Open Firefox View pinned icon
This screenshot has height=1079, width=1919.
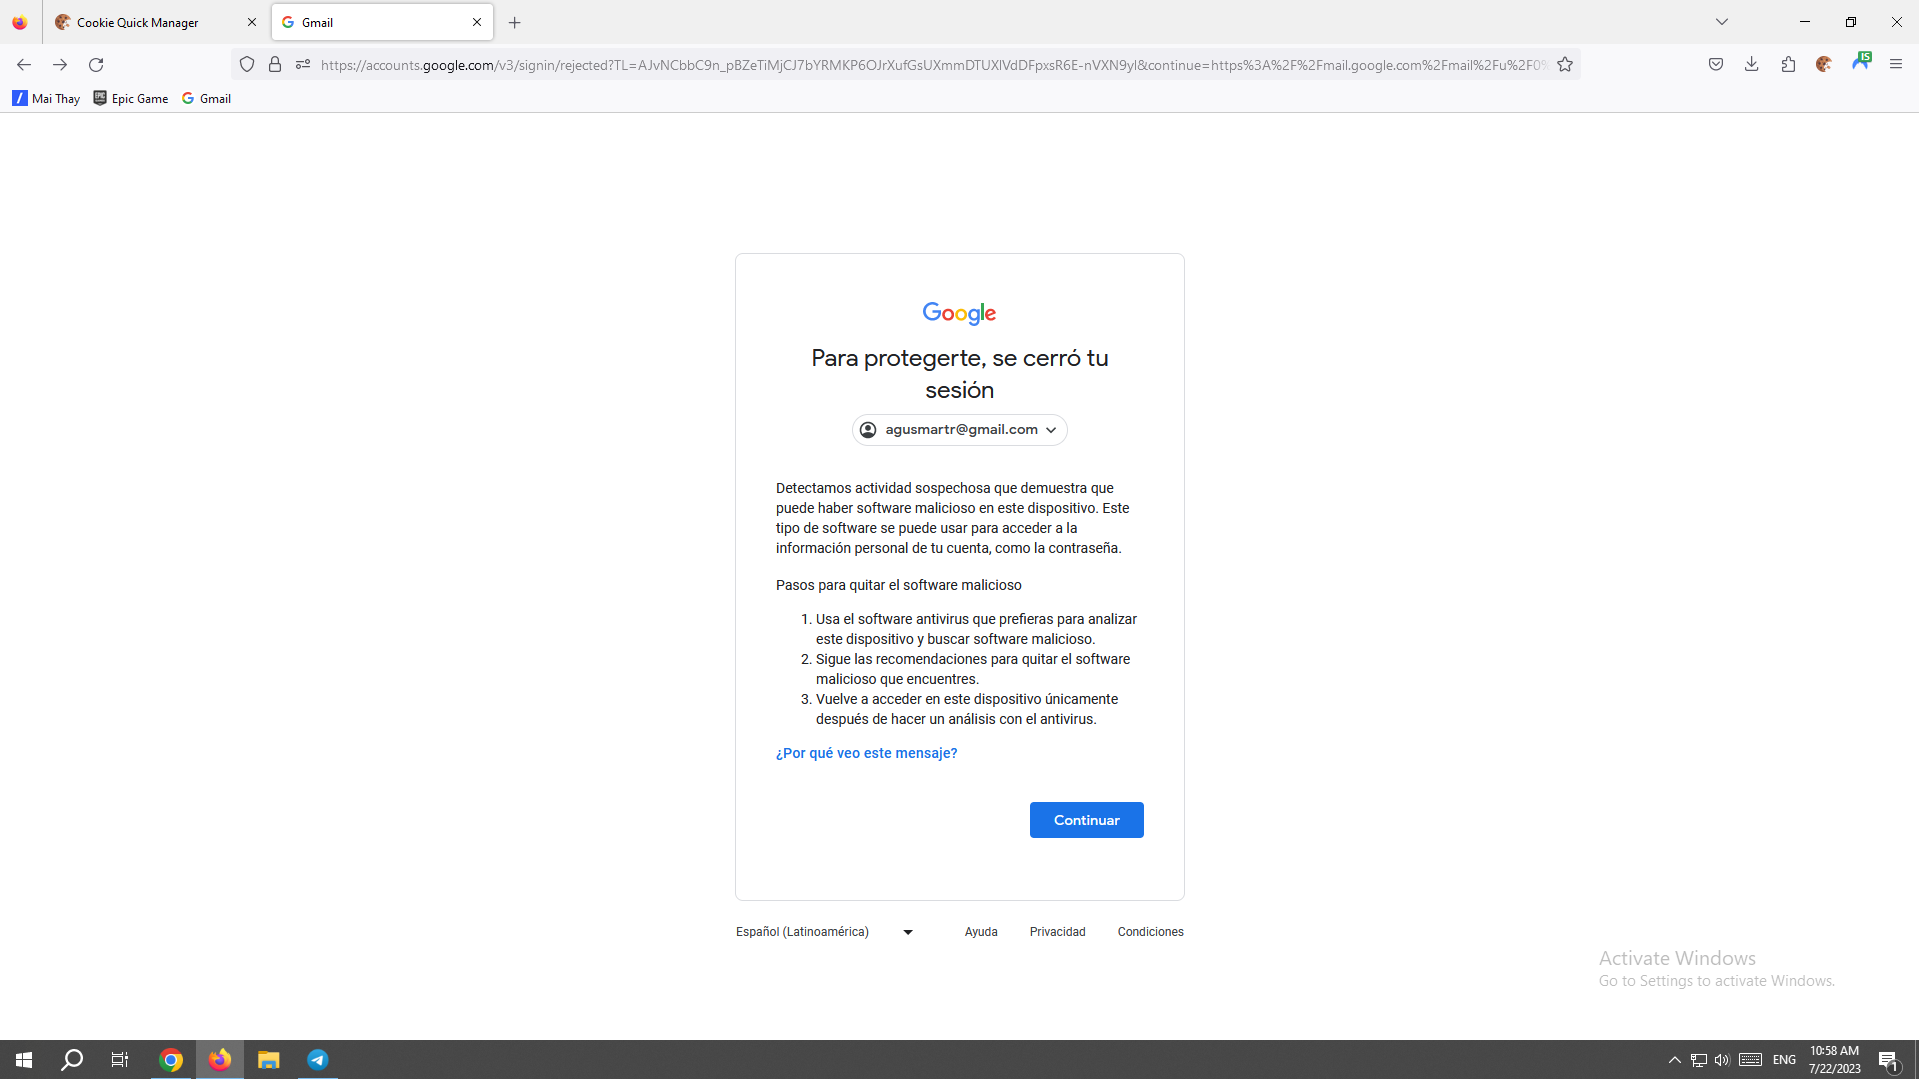pyautogui.click(x=20, y=22)
